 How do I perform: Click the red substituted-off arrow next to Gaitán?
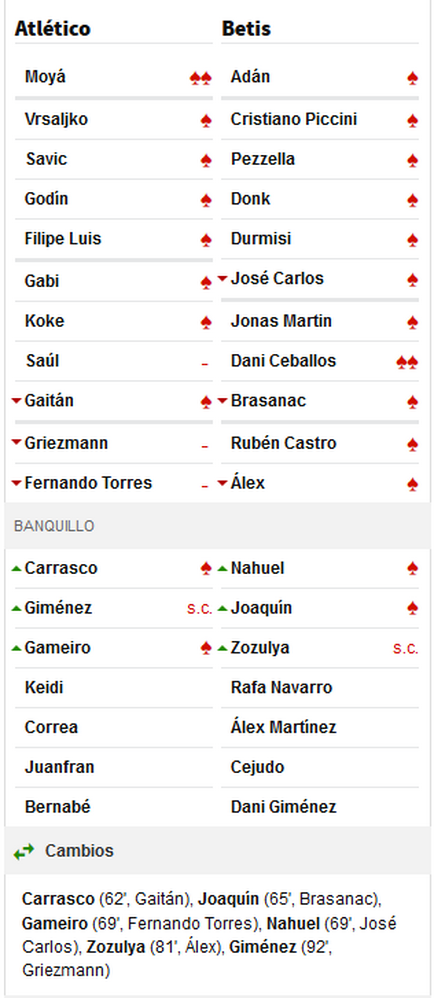tap(17, 401)
